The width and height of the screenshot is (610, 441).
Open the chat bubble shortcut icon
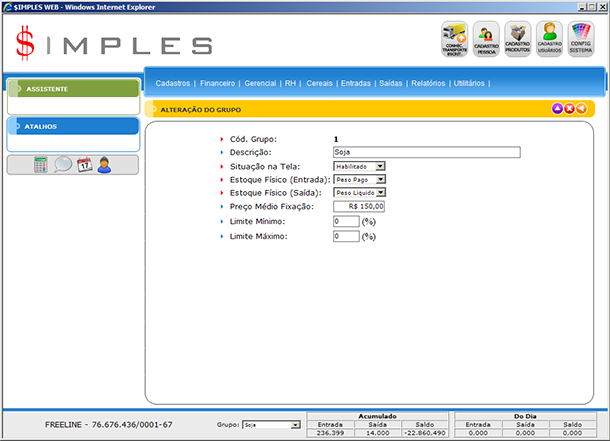point(63,165)
